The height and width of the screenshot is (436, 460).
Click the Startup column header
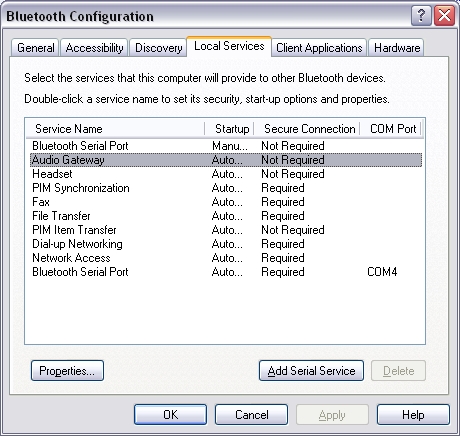230,129
